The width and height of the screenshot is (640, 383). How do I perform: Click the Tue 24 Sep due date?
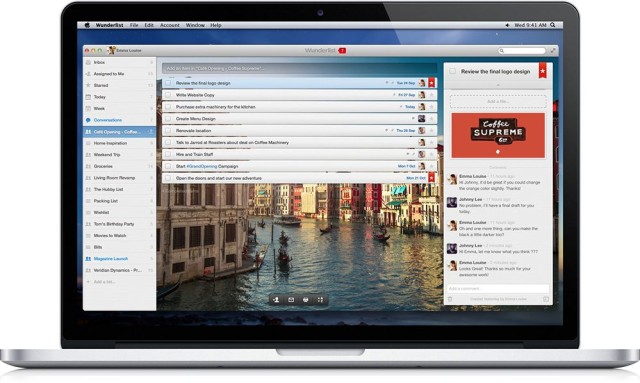click(406, 83)
